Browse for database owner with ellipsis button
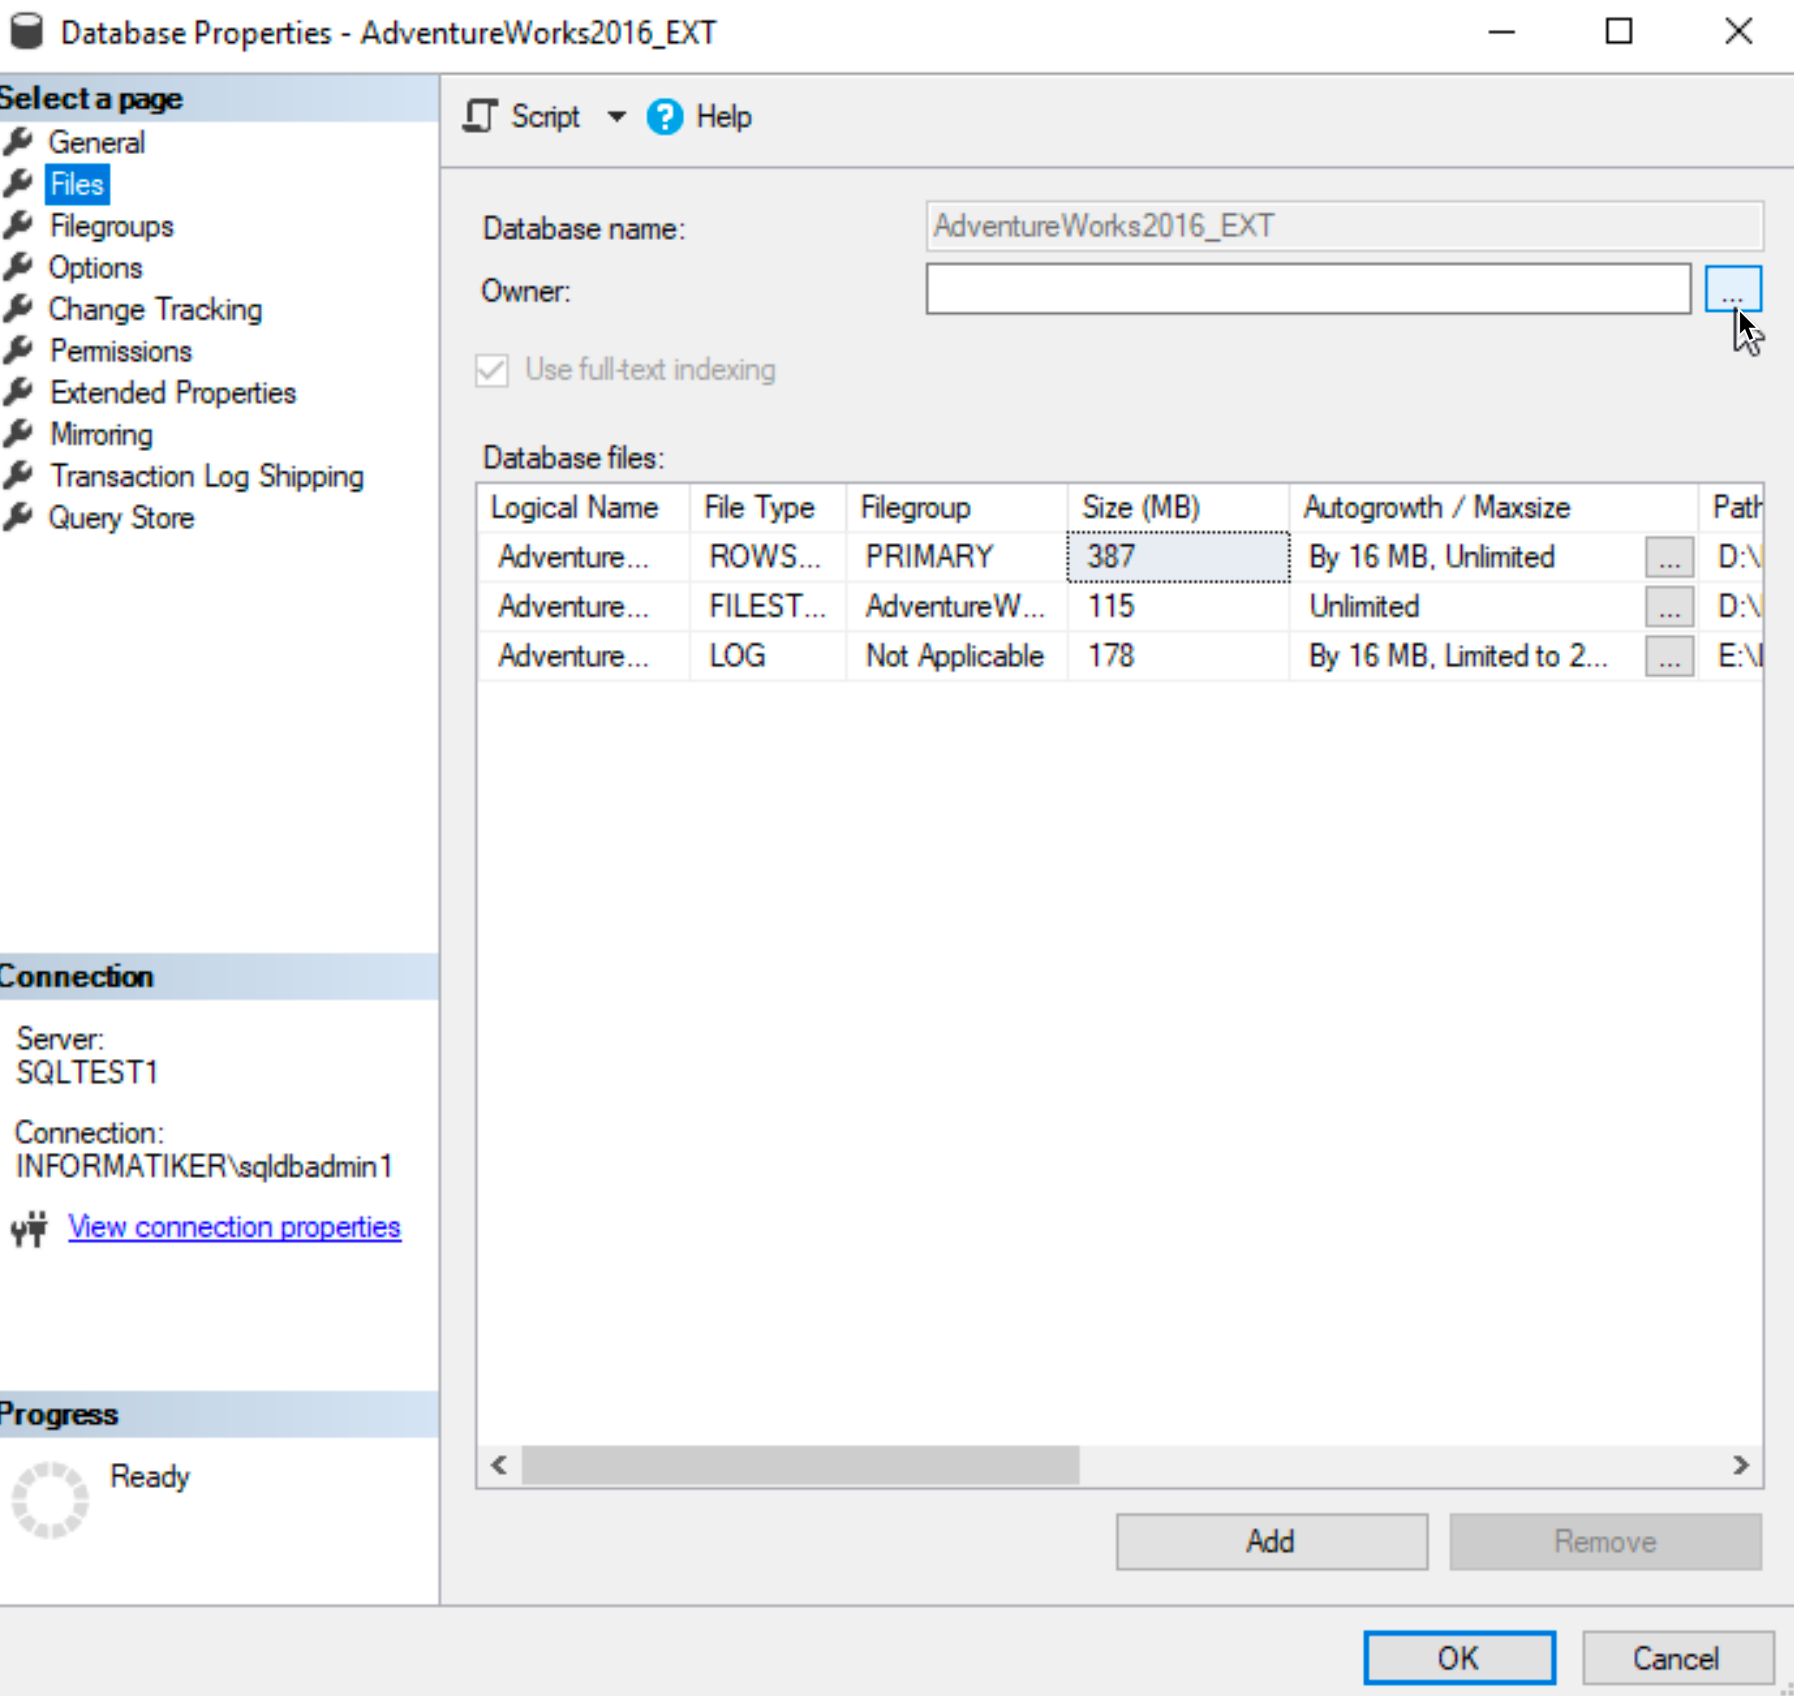1794x1696 pixels. [1733, 289]
